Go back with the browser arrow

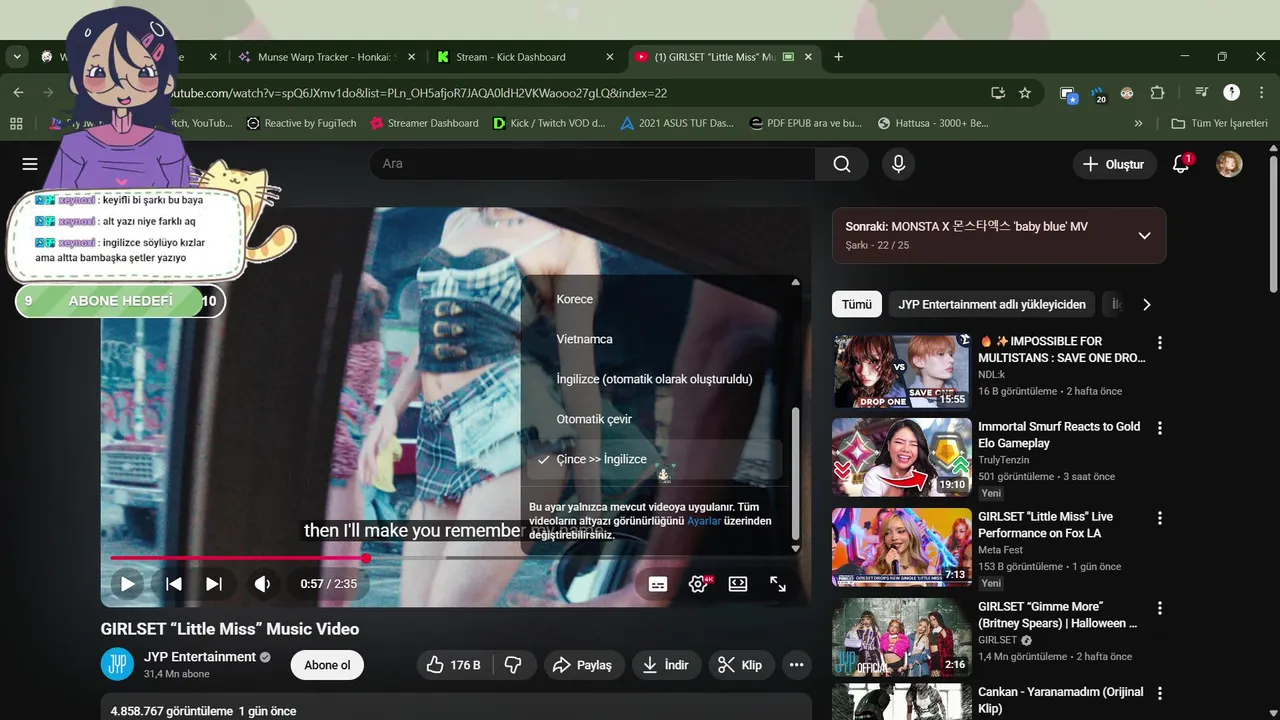coord(18,93)
